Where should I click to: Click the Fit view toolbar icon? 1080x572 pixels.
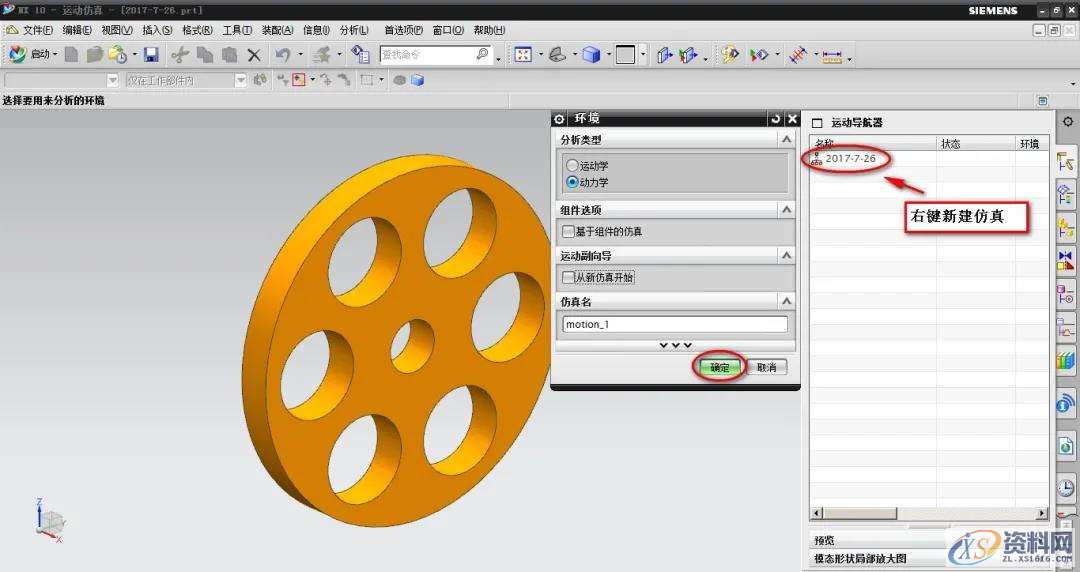coord(522,55)
